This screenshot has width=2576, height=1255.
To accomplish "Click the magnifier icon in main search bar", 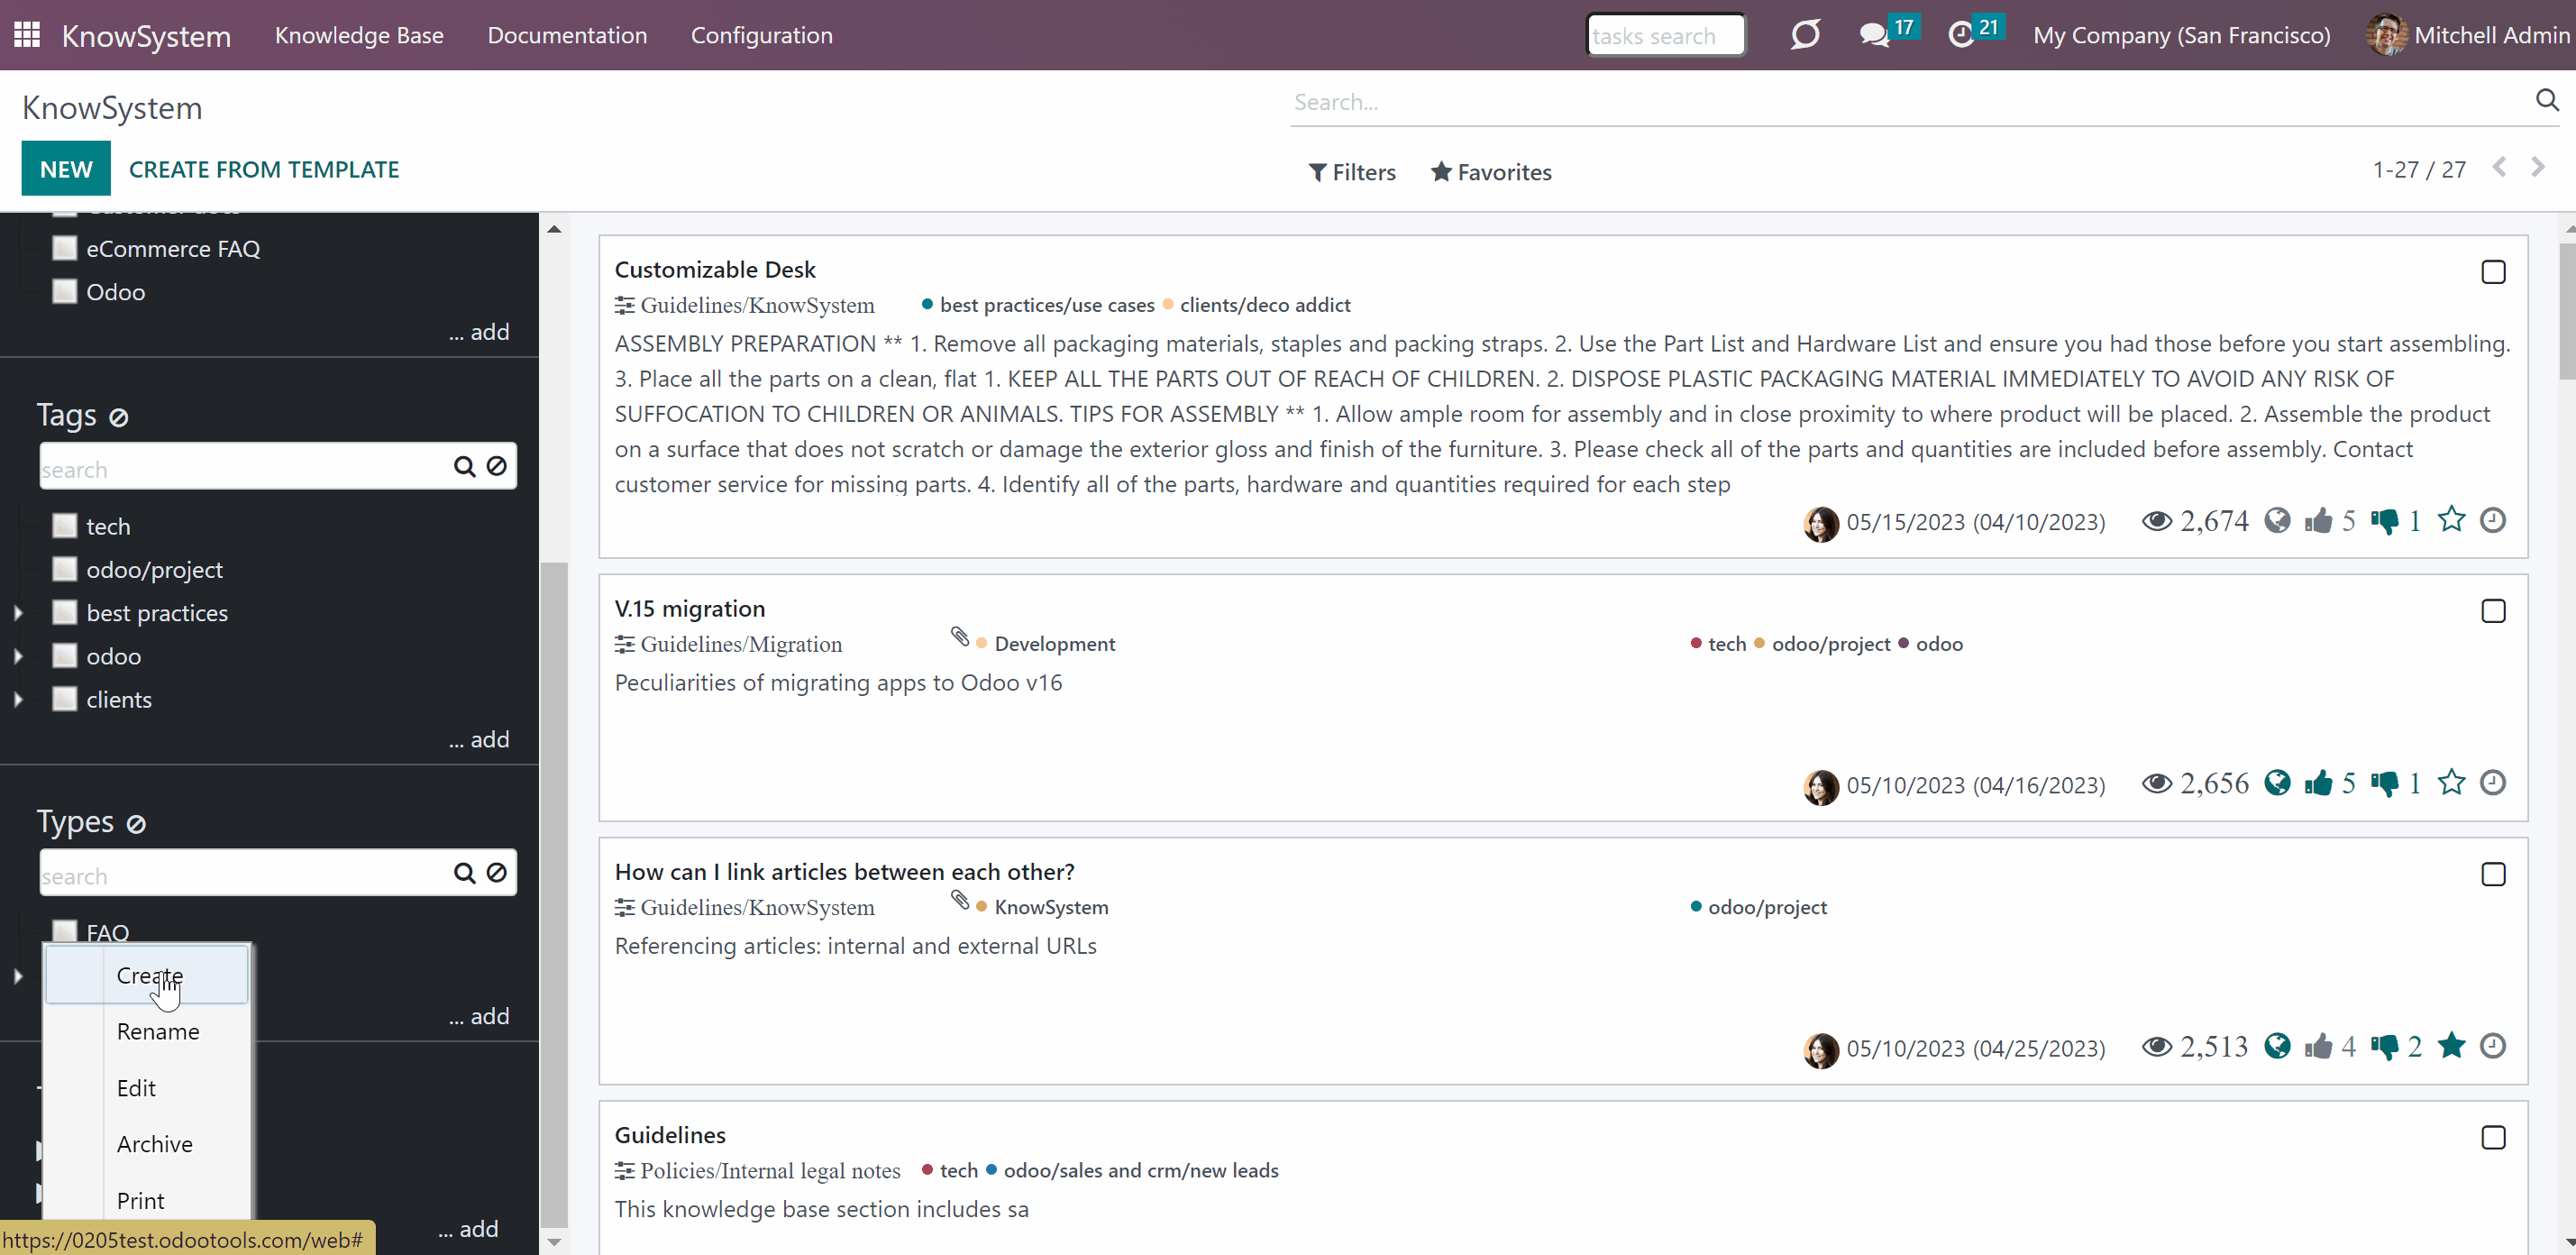I will 2546,100.
